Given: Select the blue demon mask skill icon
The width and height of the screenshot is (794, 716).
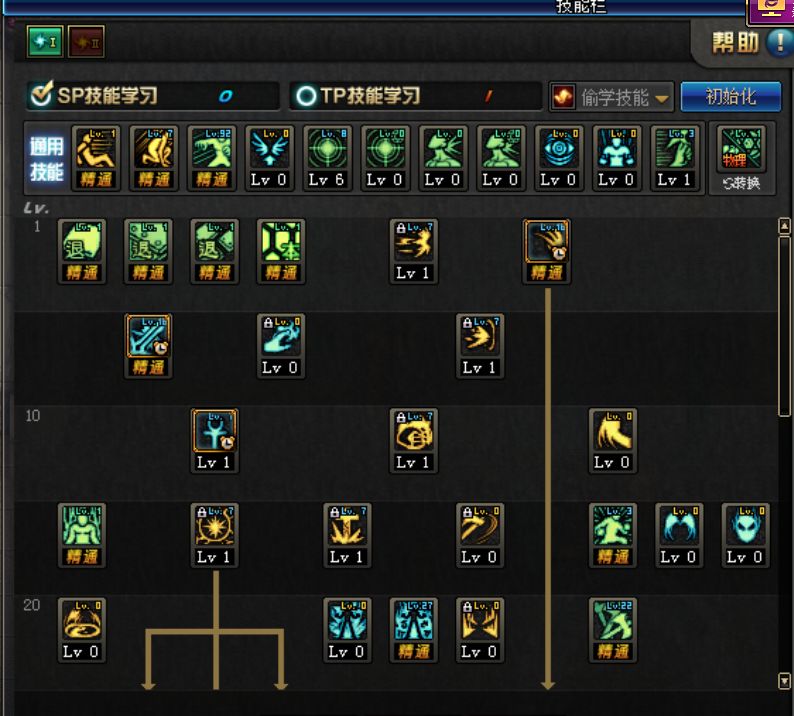Looking at the screenshot, I should click(745, 527).
